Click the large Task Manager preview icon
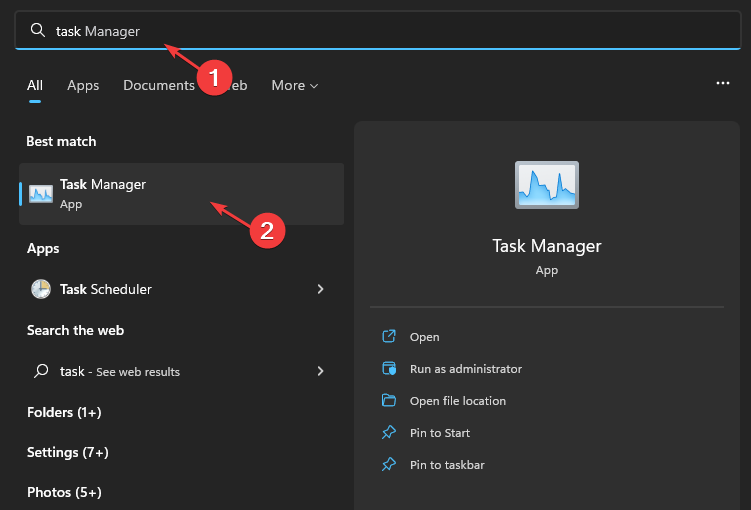The height and width of the screenshot is (510, 751). click(546, 185)
